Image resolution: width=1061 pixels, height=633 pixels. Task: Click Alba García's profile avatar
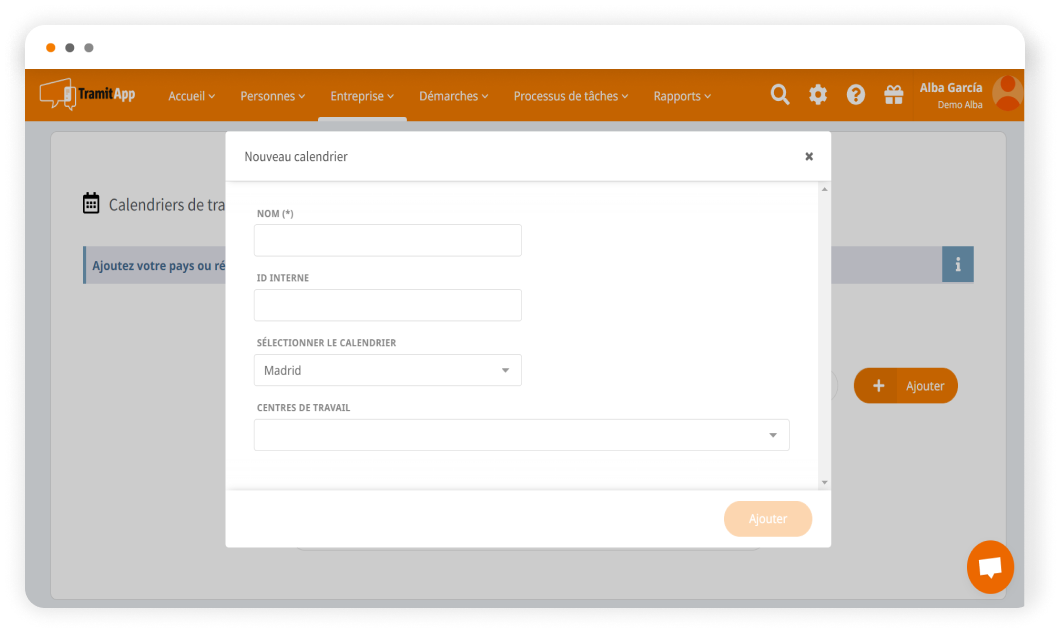tap(1007, 93)
